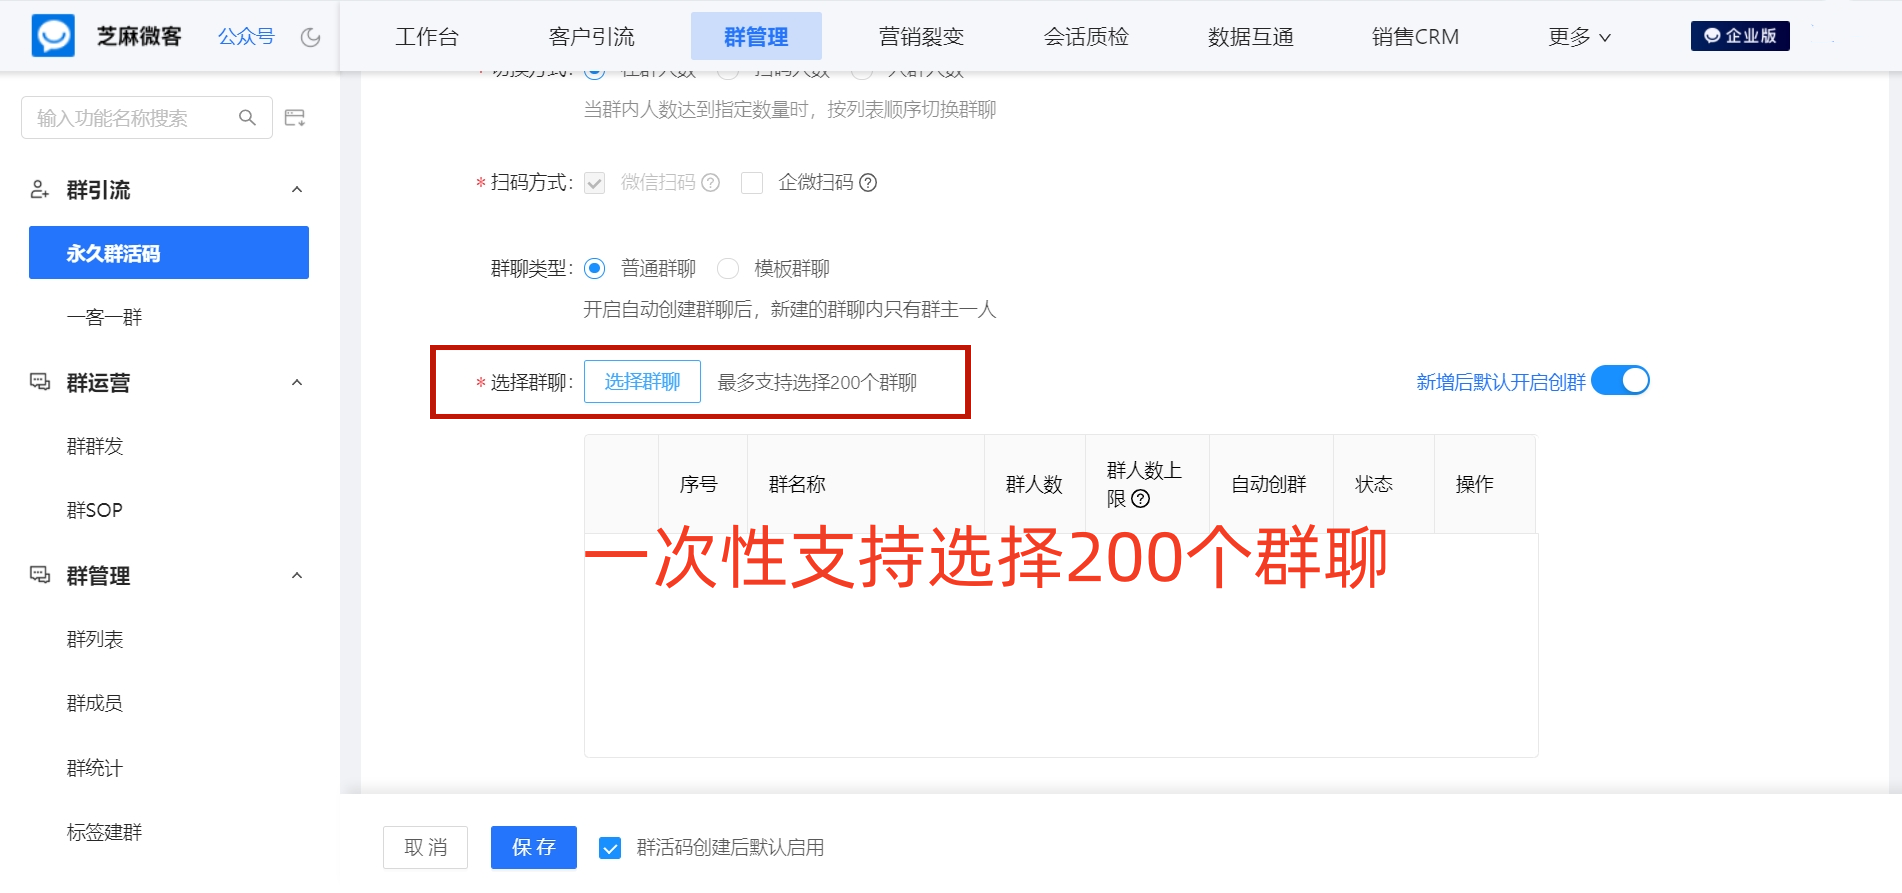This screenshot has width=1902, height=893.
Task: Collapse the 群管理 section
Action: pyautogui.click(x=297, y=575)
